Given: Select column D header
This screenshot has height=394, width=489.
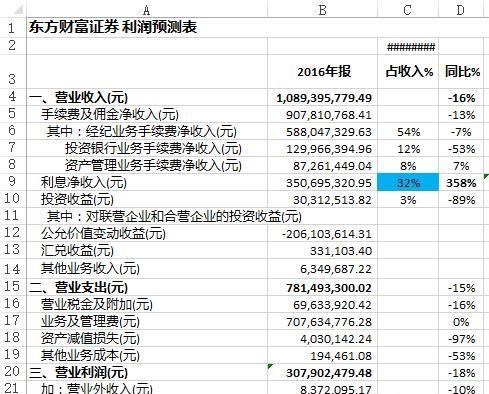Looking at the screenshot, I should (x=461, y=10).
